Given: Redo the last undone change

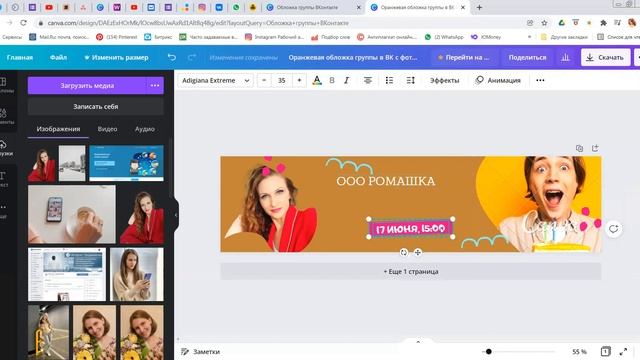Looking at the screenshot, I should [192, 58].
